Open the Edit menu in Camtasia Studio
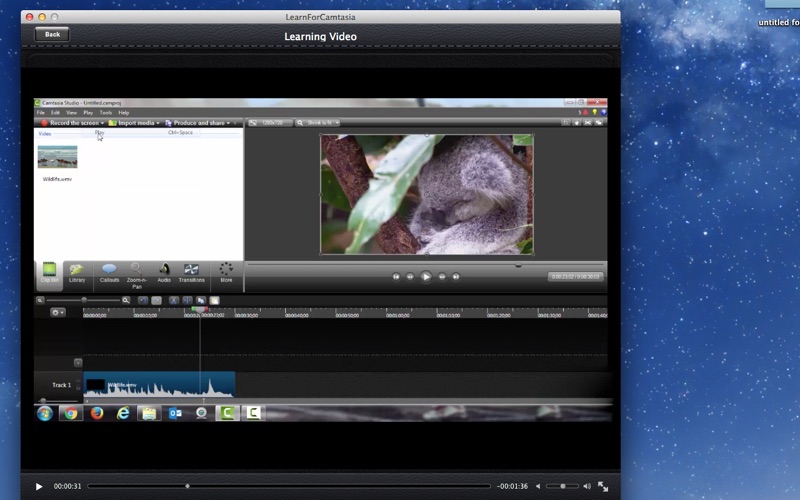Viewport: 800px width, 500px height. pos(55,113)
